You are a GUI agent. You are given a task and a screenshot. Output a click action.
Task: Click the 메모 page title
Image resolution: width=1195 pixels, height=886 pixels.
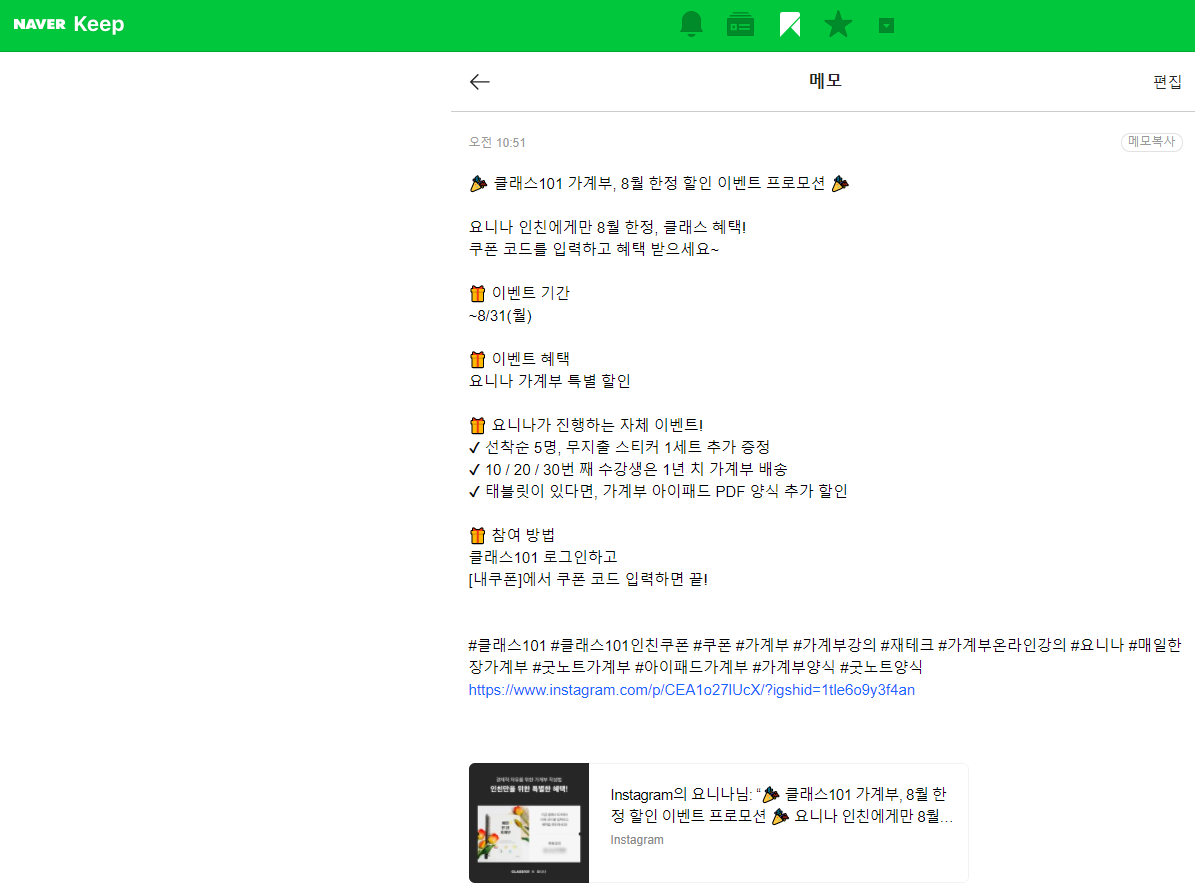825,81
